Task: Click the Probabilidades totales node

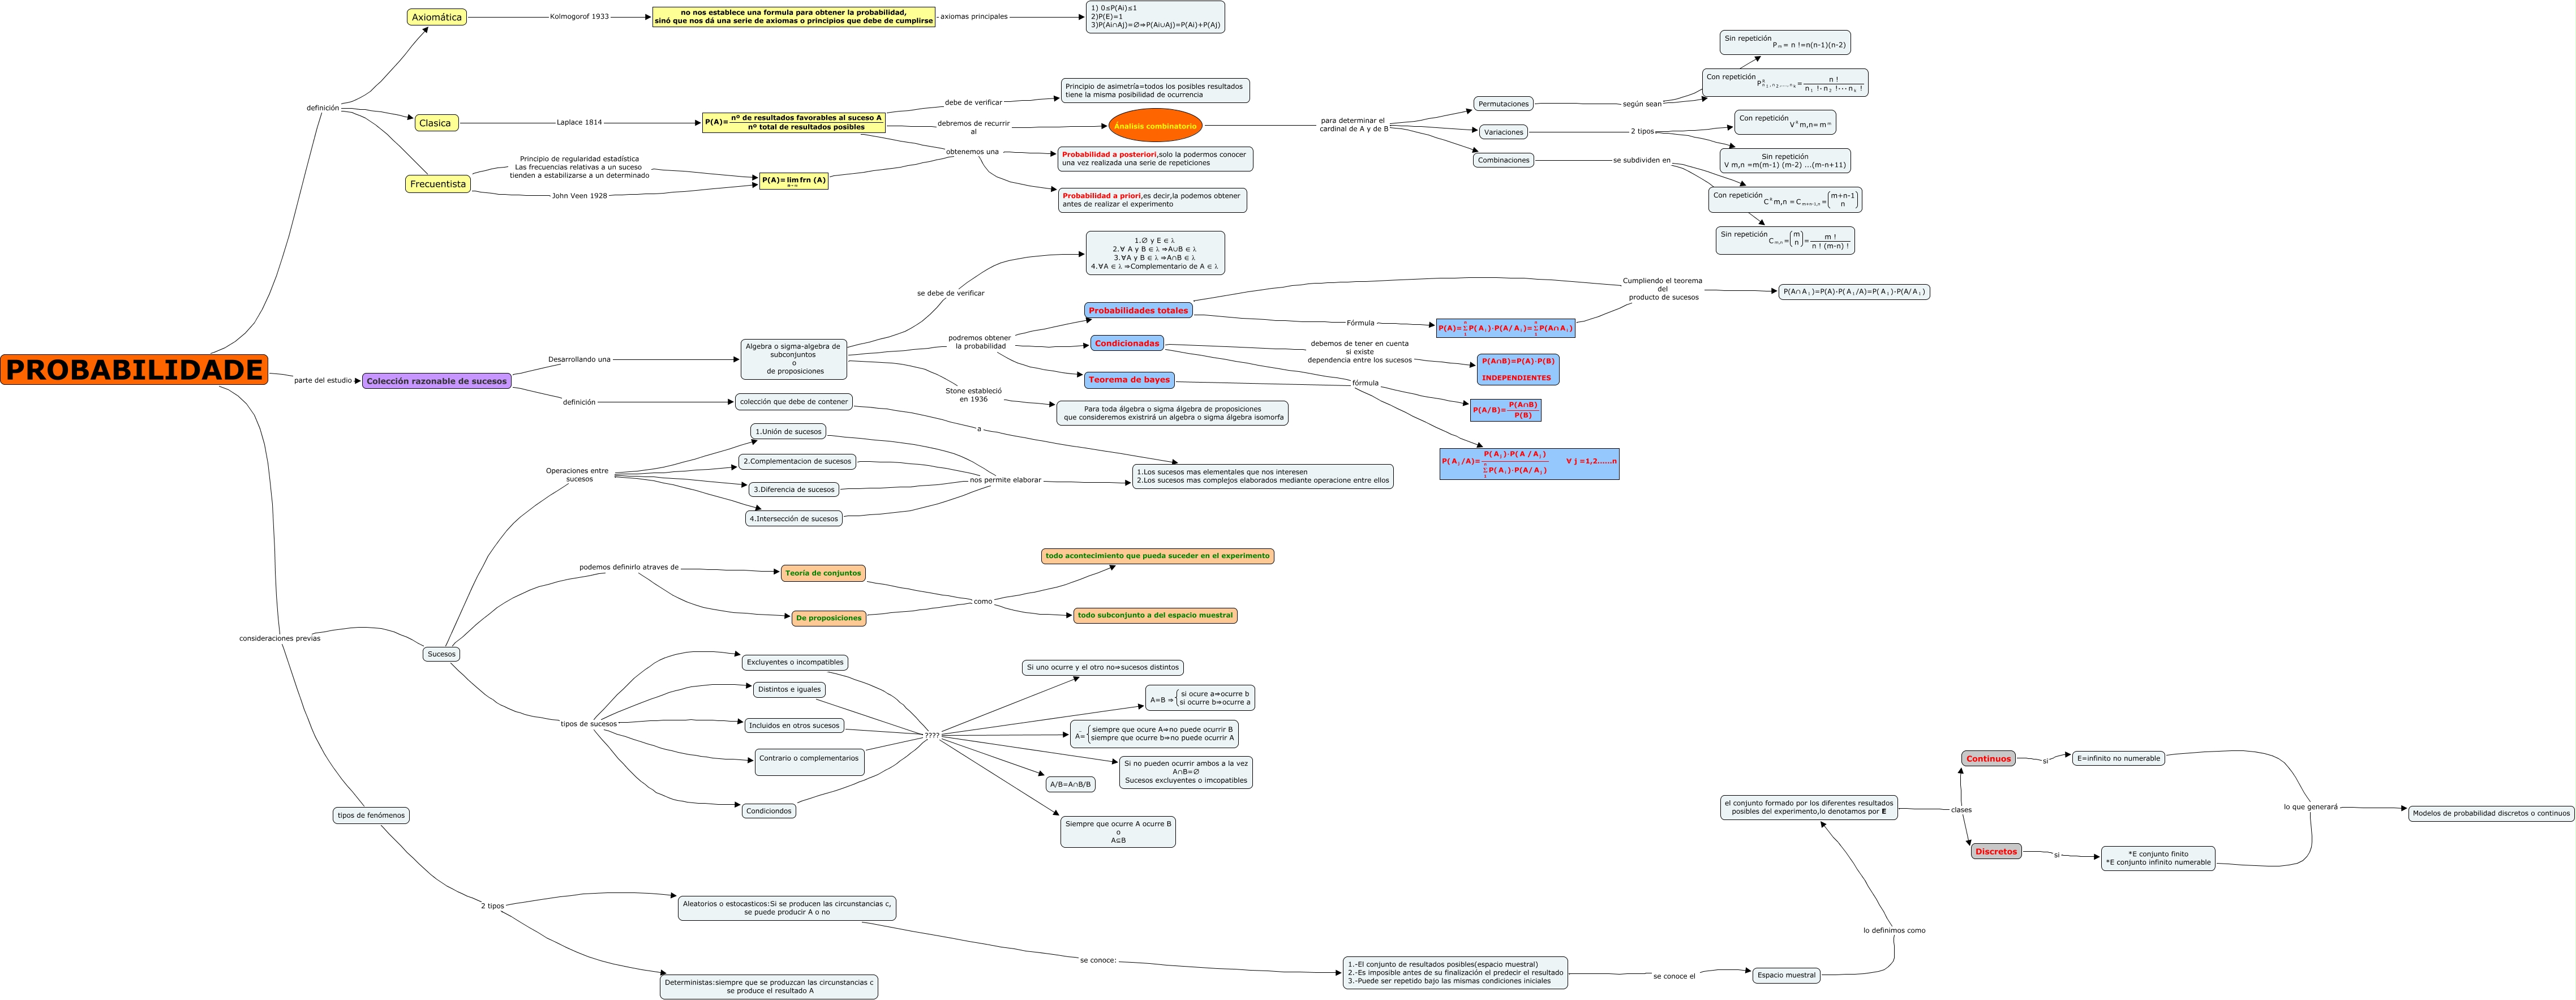Action: tap(1138, 311)
